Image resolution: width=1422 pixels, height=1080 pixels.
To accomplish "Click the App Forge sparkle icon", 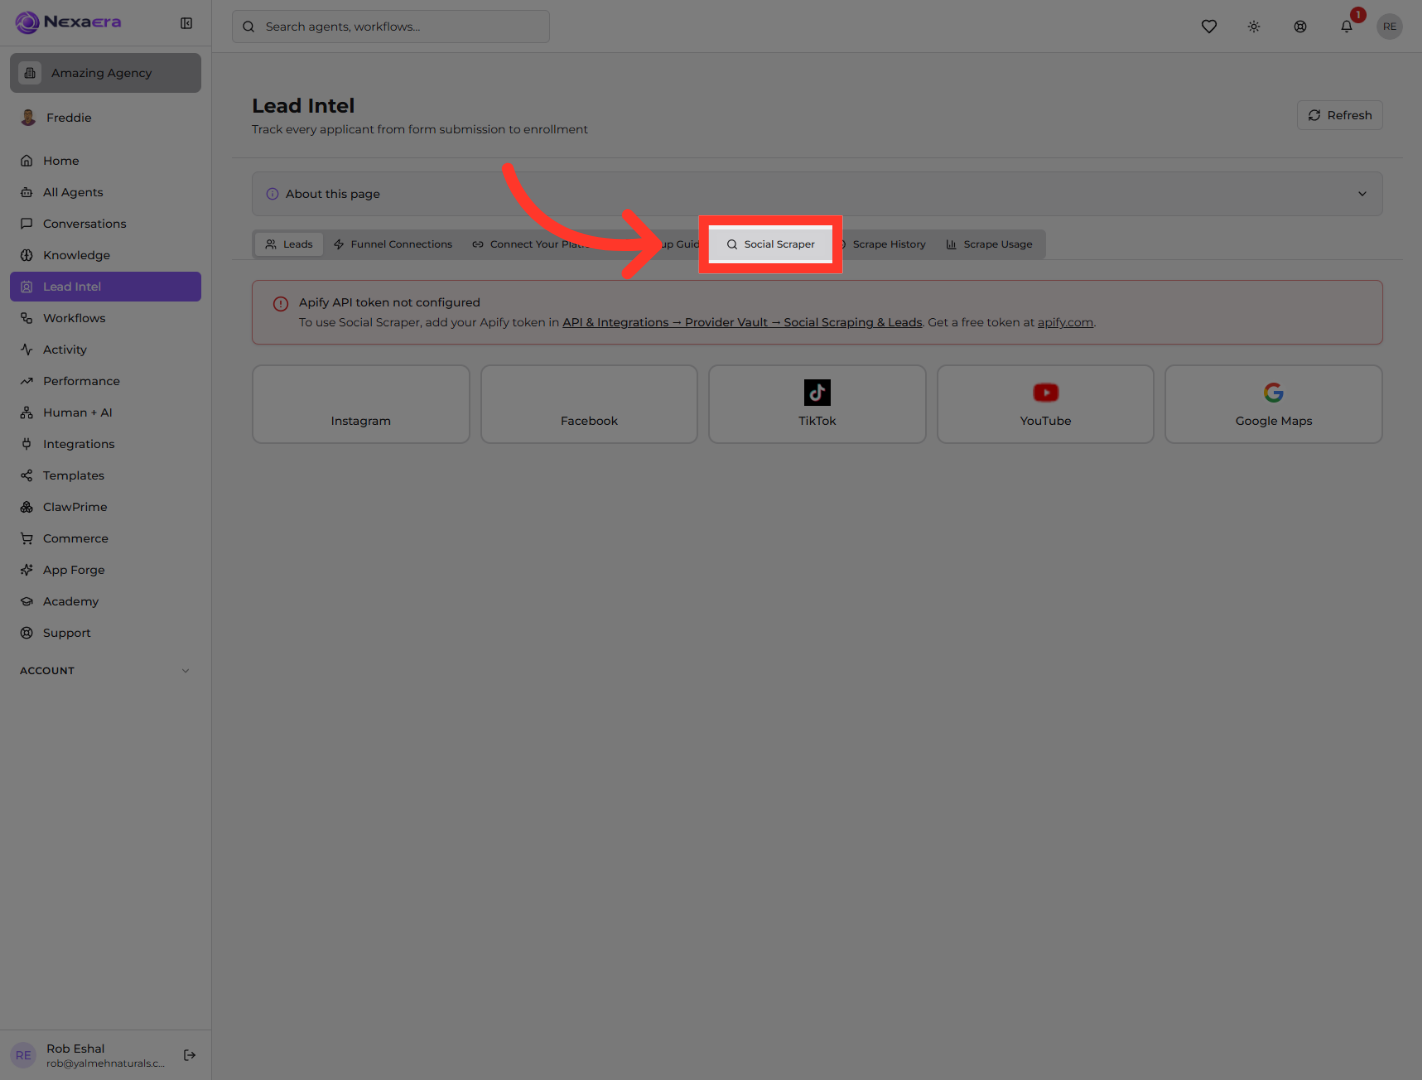I will [x=27, y=570].
